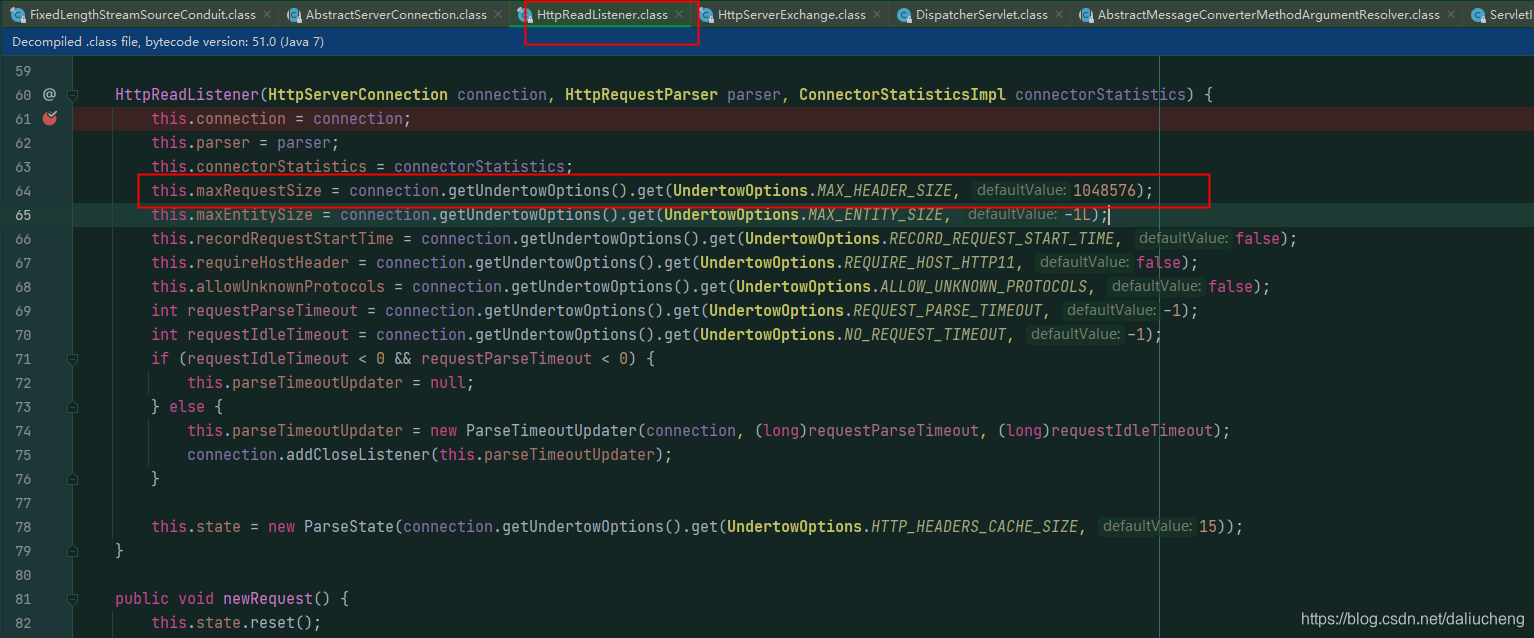The width and height of the screenshot is (1534, 638).
Task: Click the fold end marker at line 76
Action: click(73, 478)
